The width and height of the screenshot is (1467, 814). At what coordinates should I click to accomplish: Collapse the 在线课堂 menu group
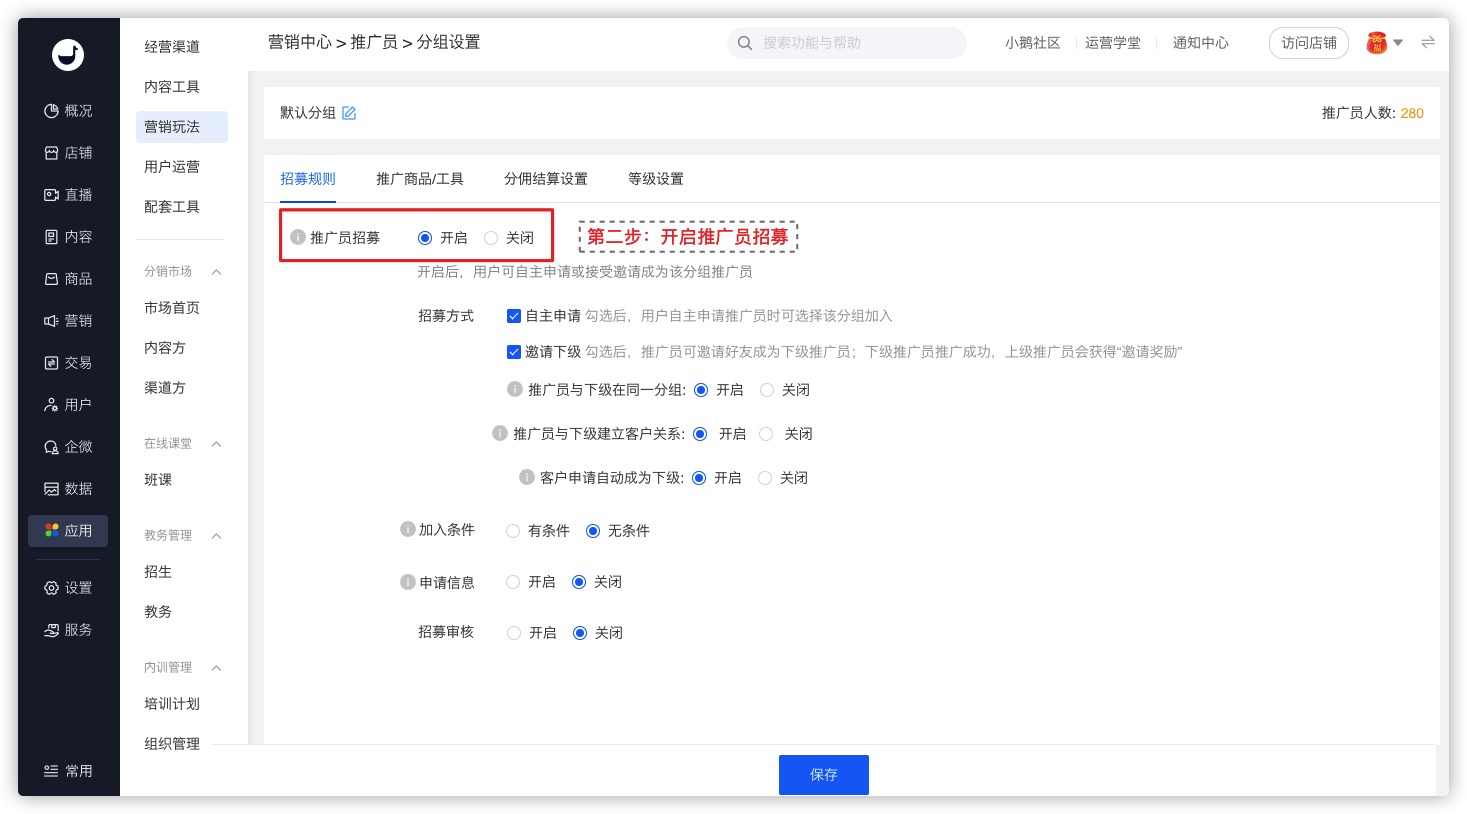point(216,444)
